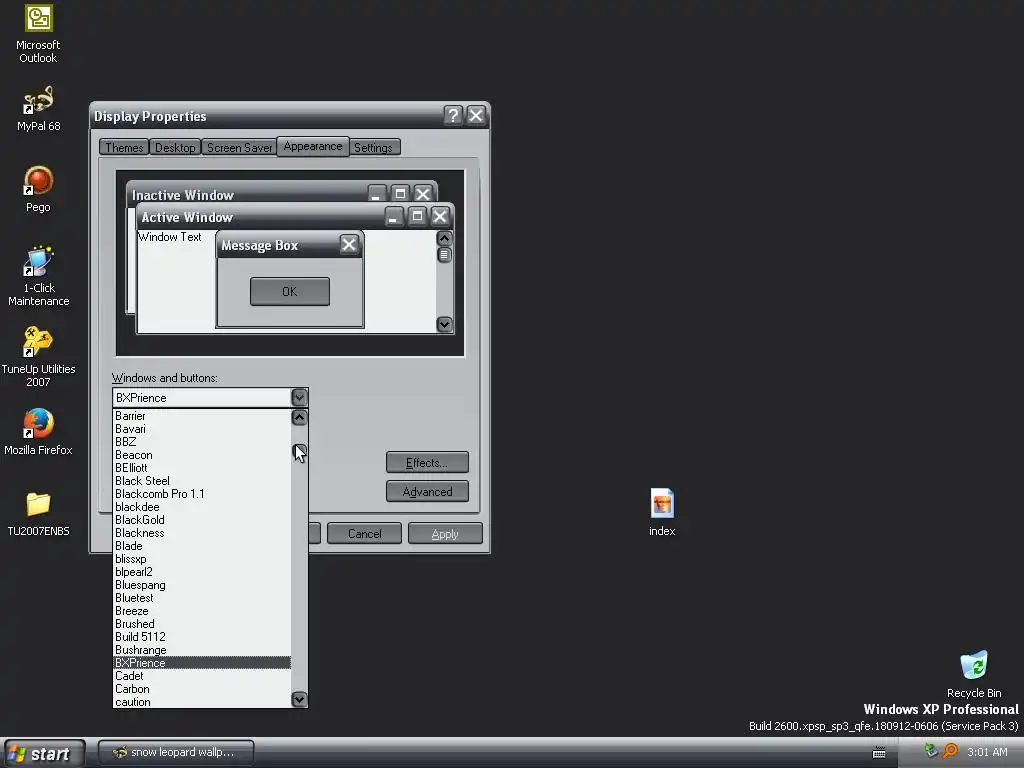1024x768 pixels.
Task: Click the preview window scroll-up arrow
Action: pos(444,238)
